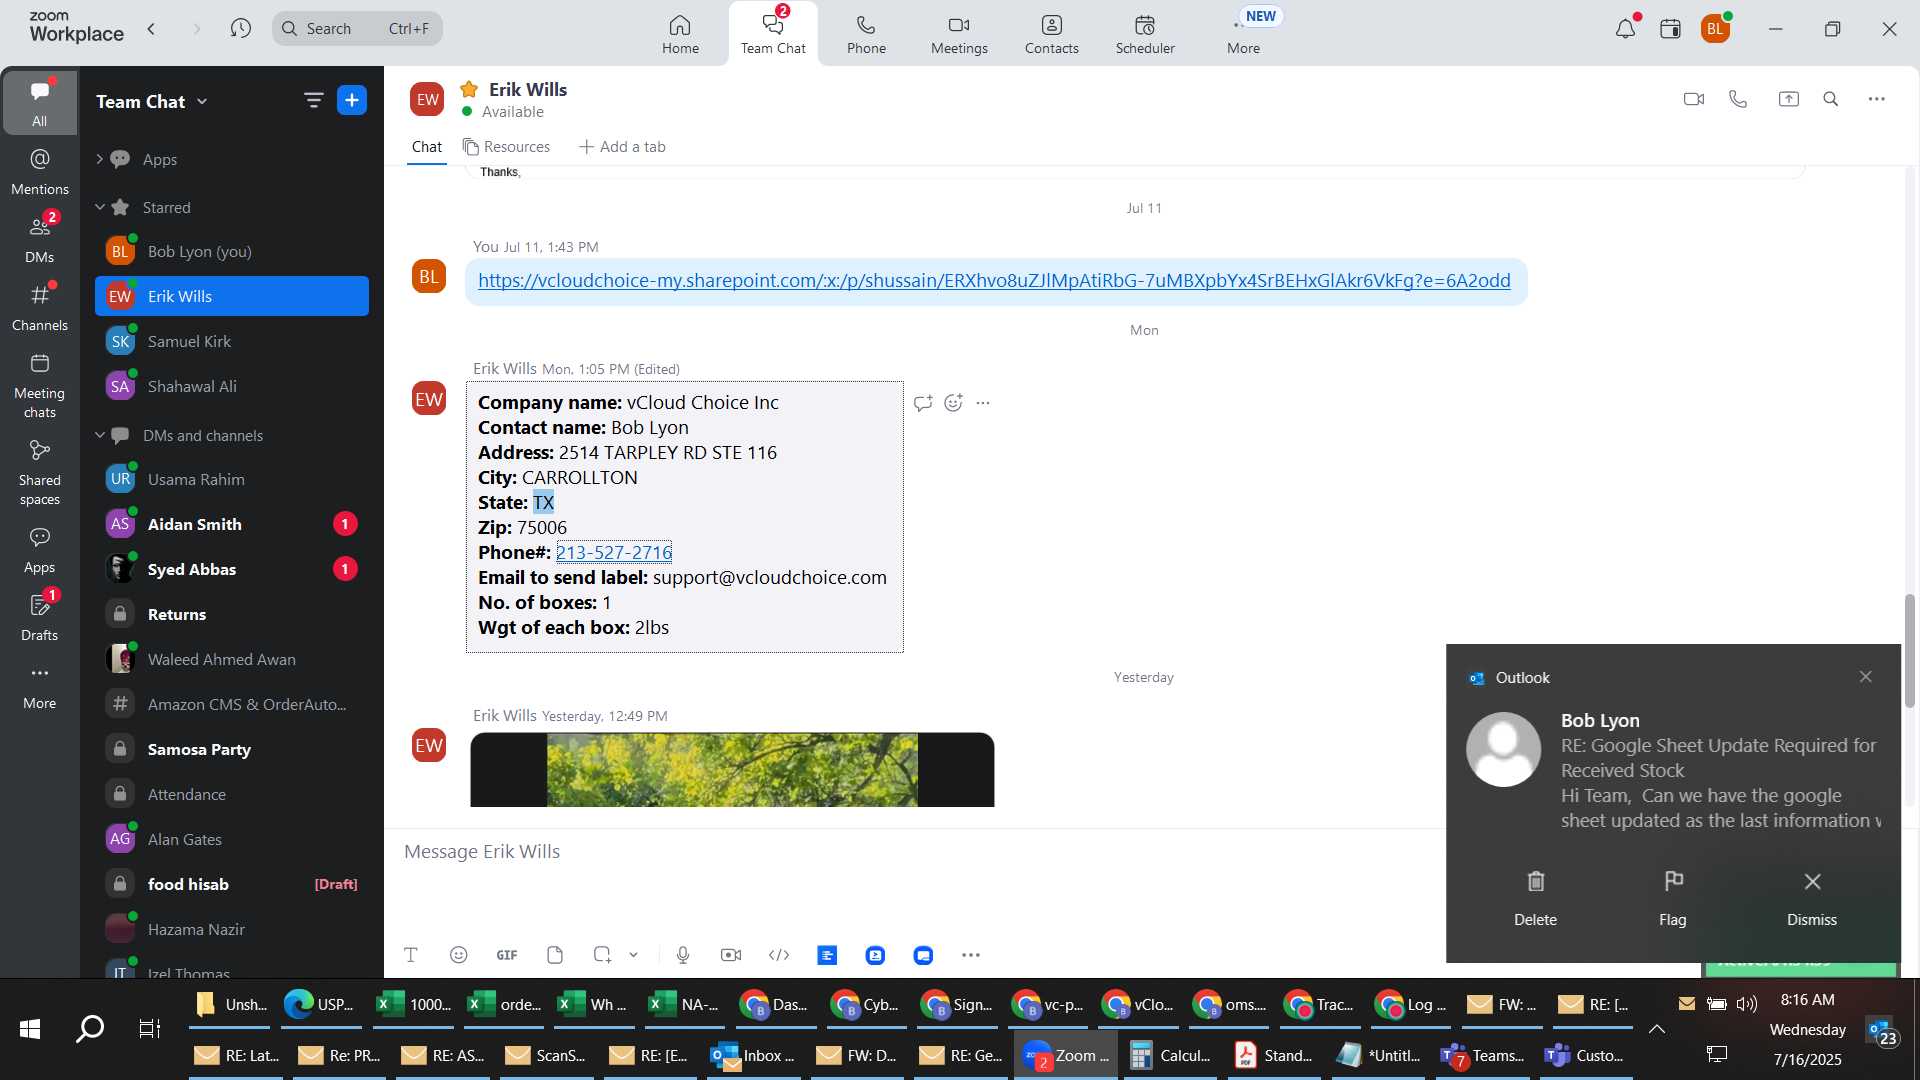Record a video message

(731, 955)
